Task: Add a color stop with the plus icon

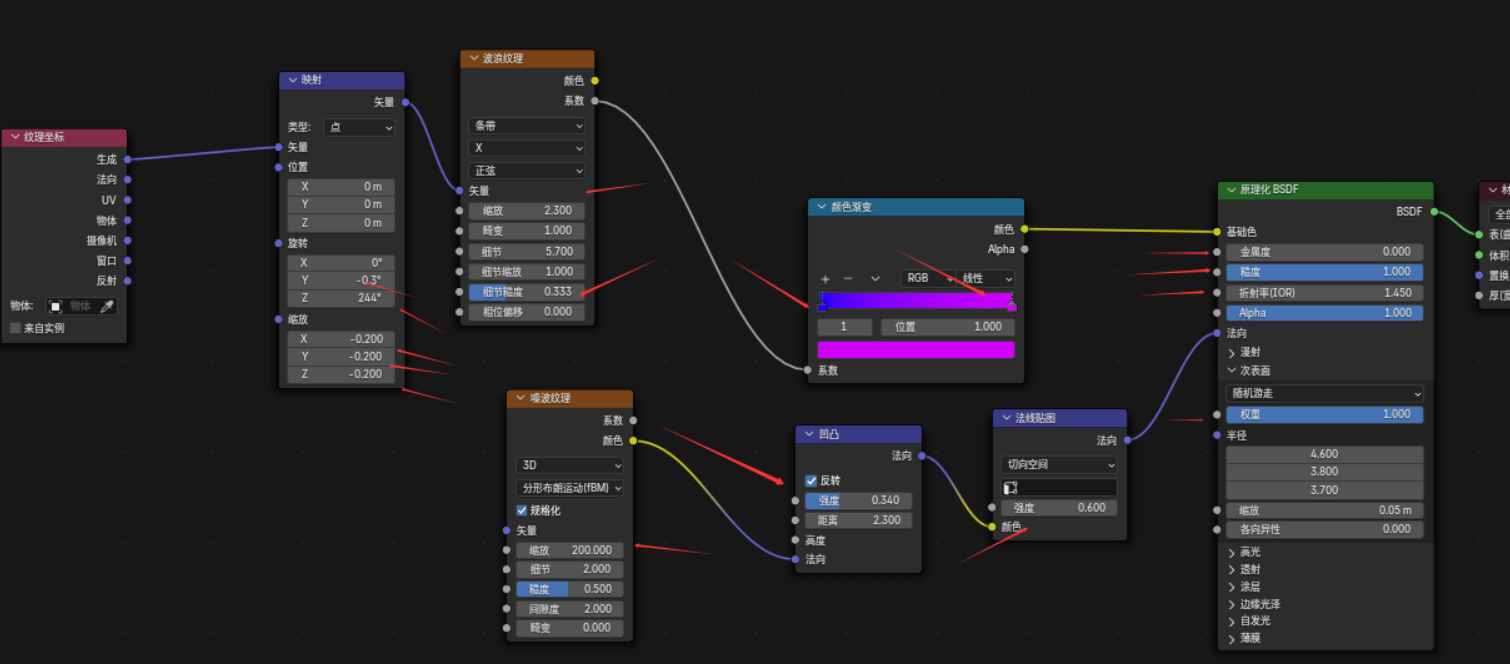Action: (x=825, y=279)
